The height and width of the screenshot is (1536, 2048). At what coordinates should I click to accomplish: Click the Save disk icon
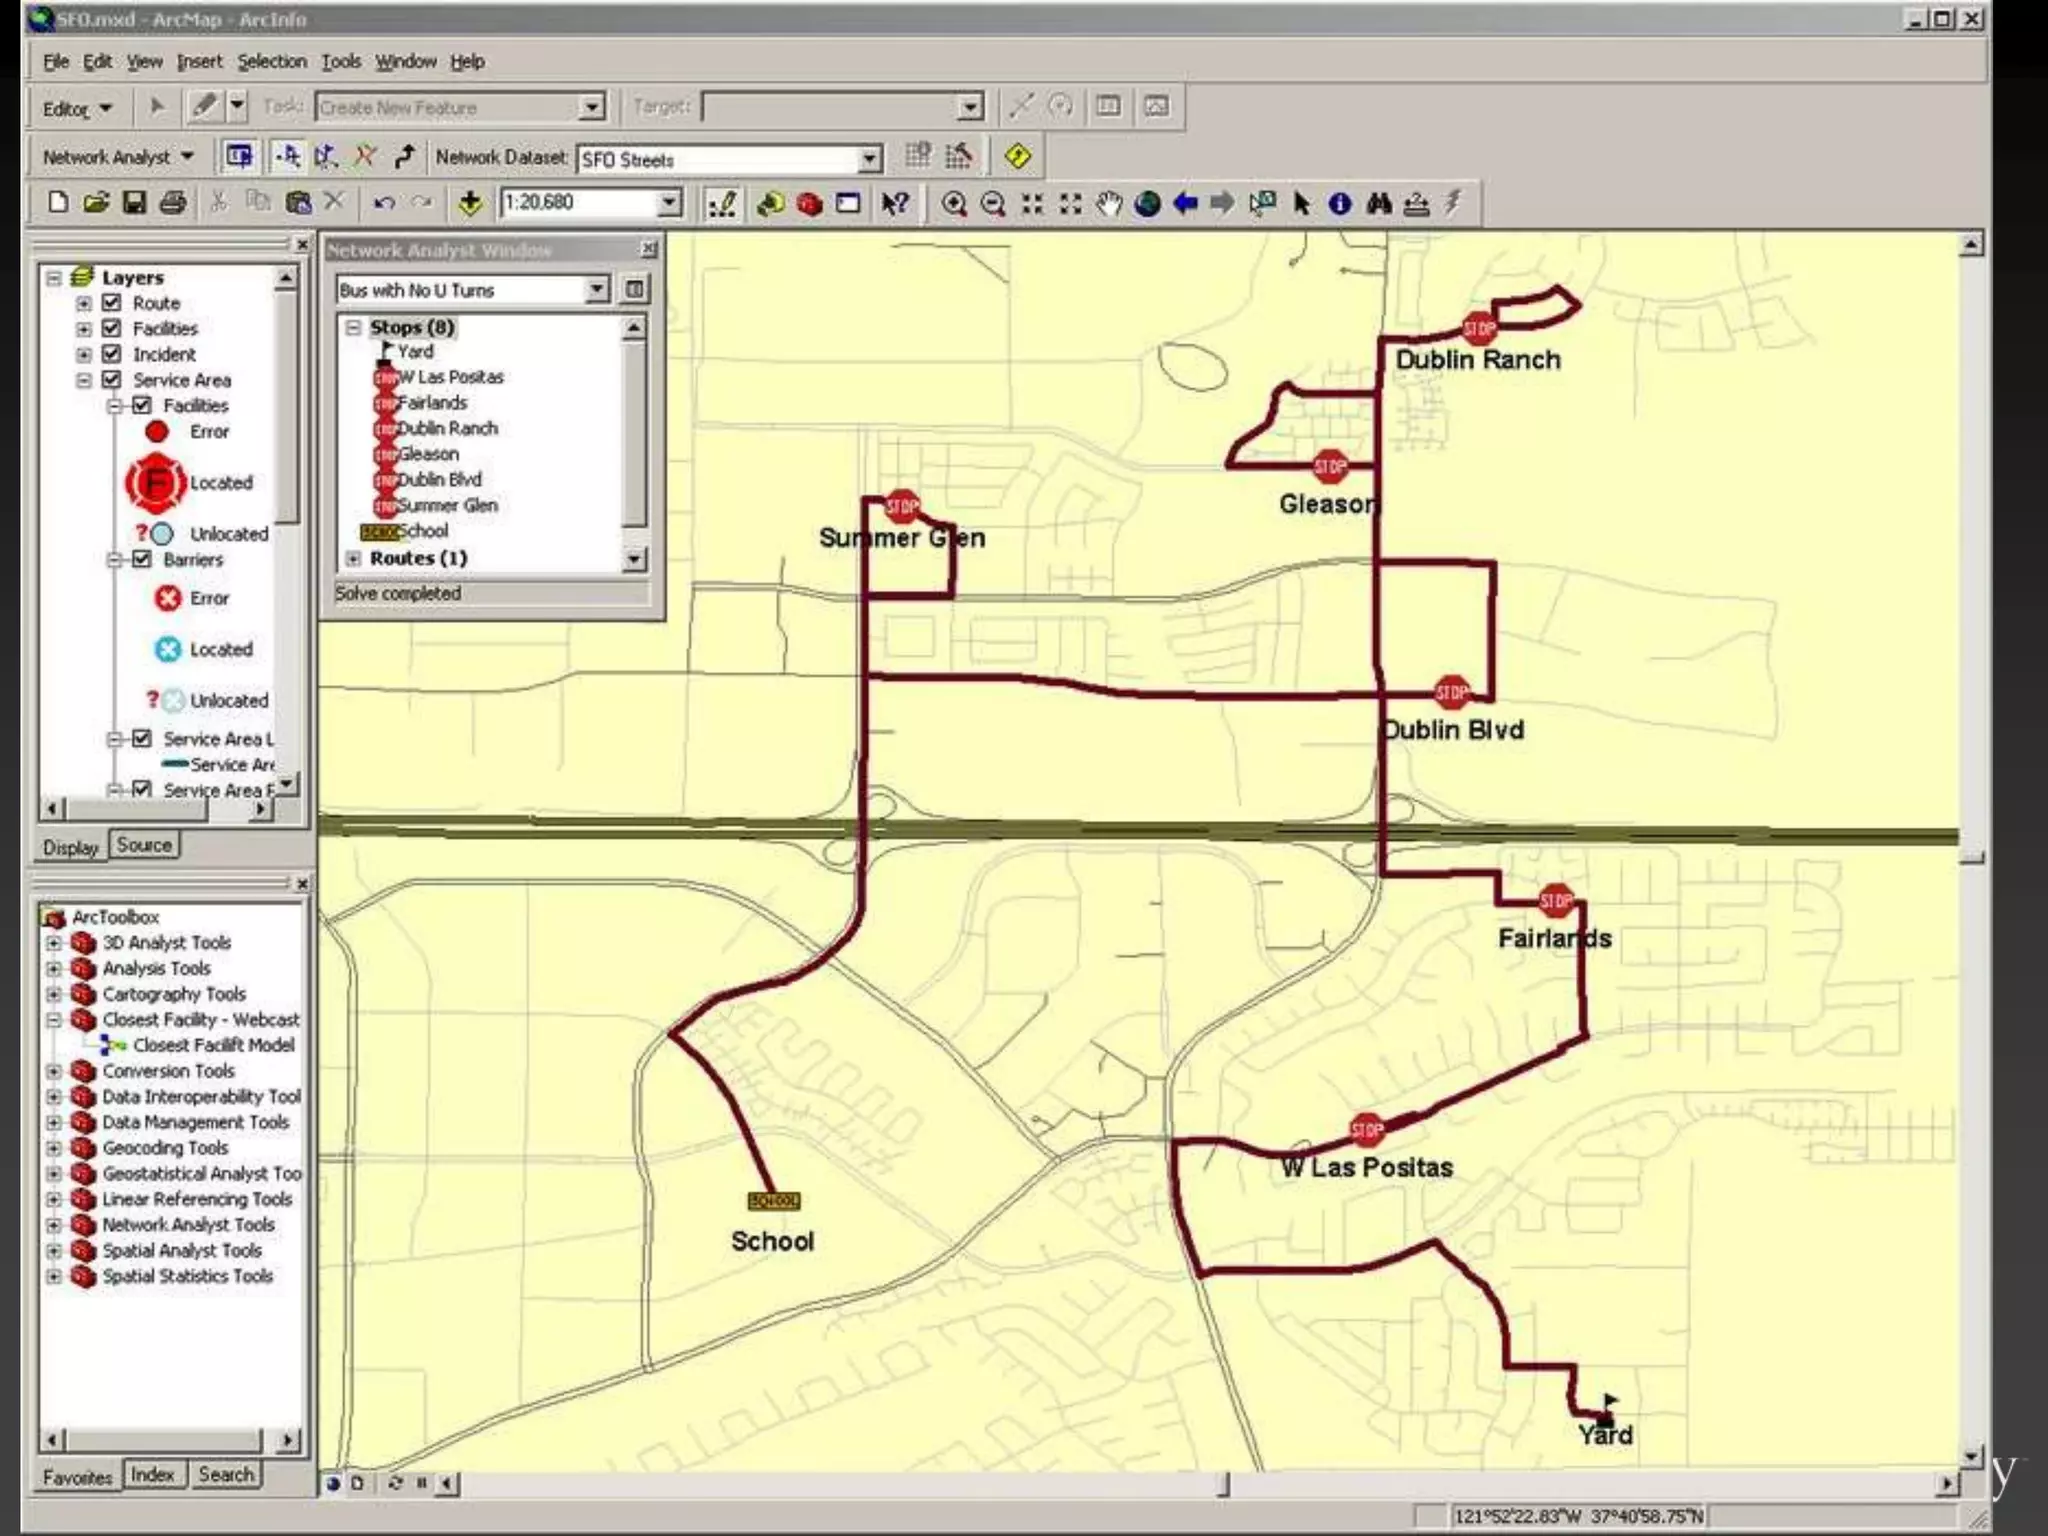coord(134,203)
